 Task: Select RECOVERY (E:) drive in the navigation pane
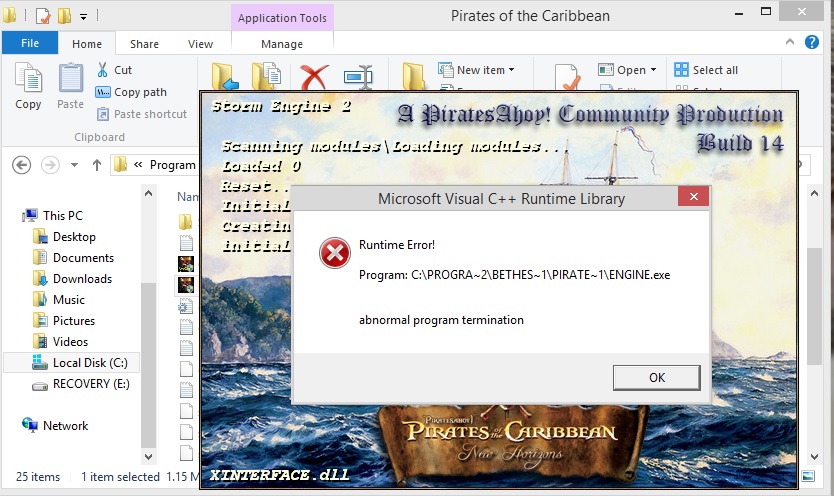(80, 384)
